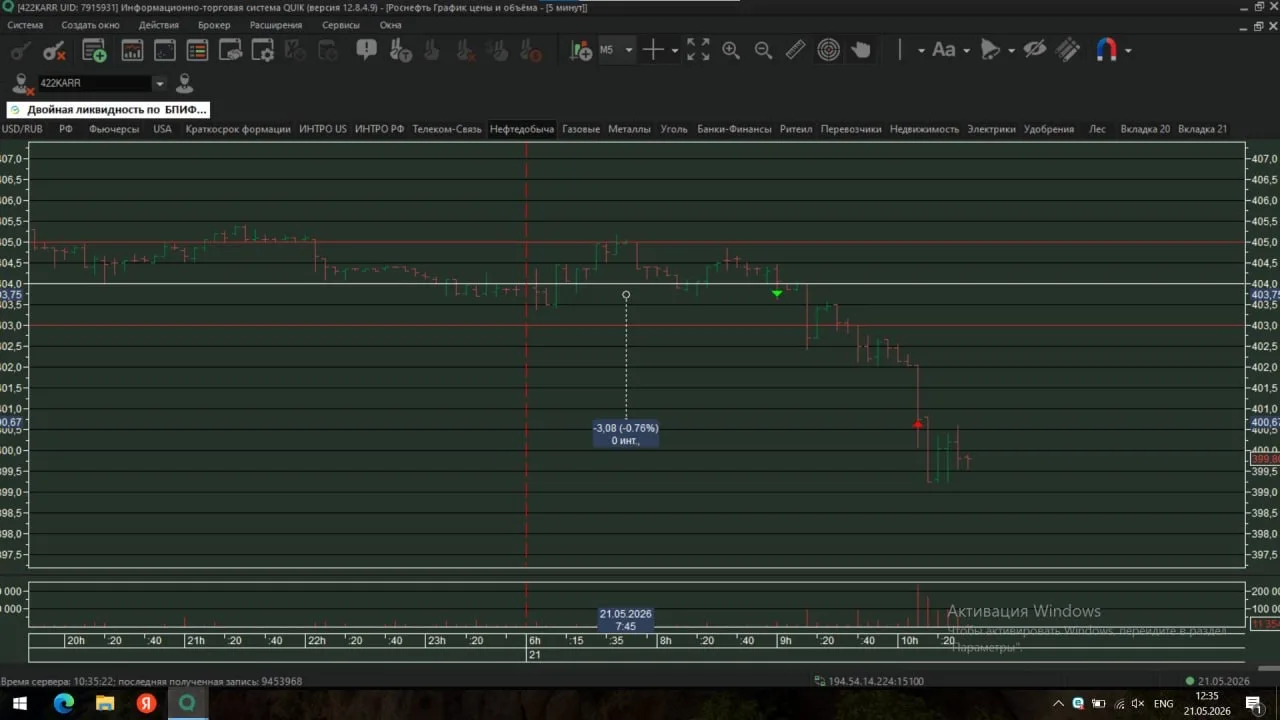Viewport: 1280px width, 720px height.
Task: Switch to the Металлы tab
Action: pyautogui.click(x=630, y=129)
